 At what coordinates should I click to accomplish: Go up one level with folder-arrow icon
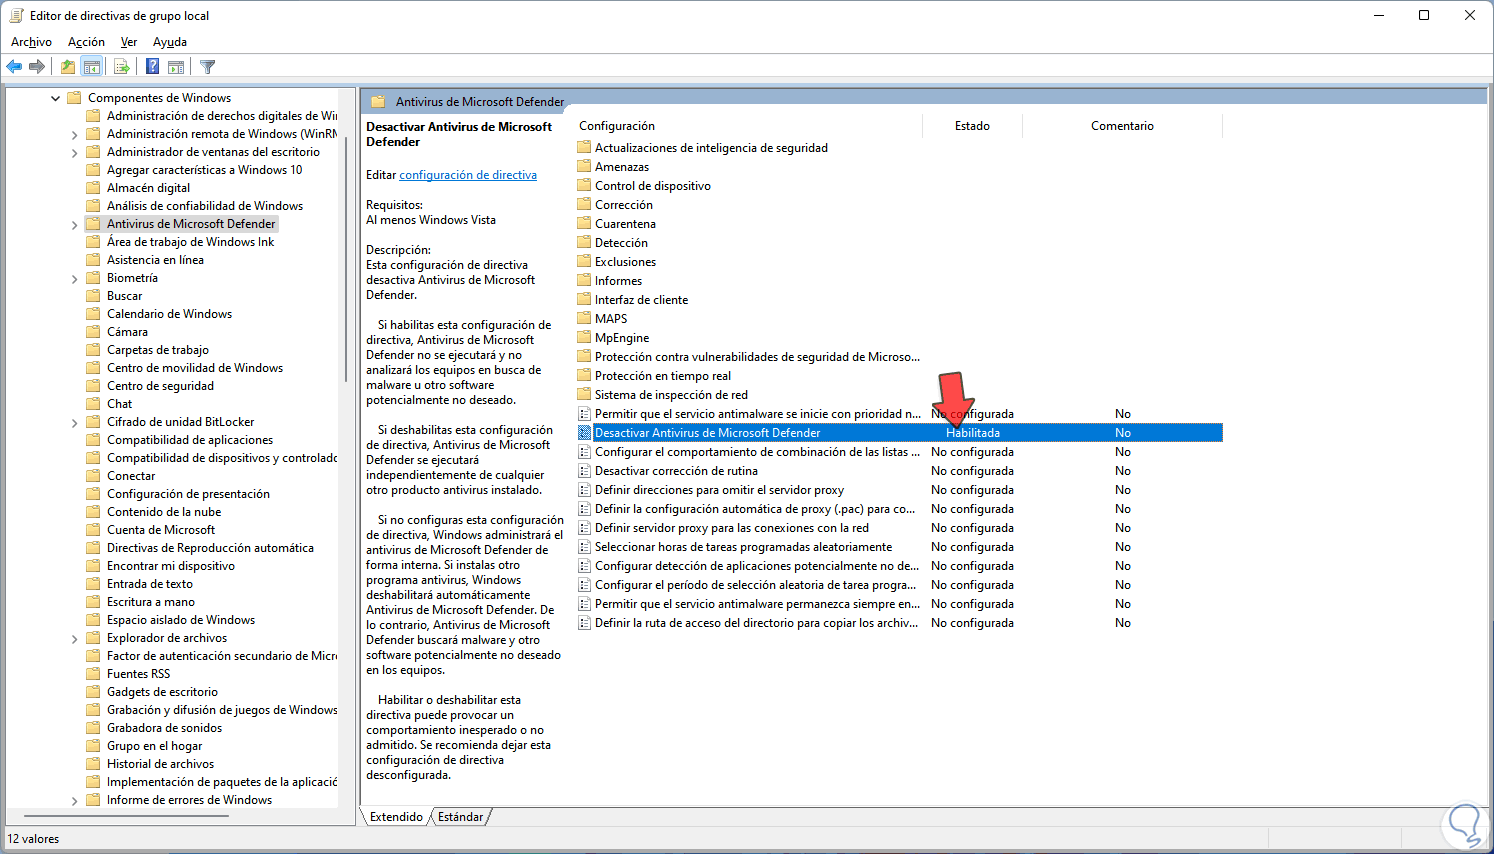(67, 67)
